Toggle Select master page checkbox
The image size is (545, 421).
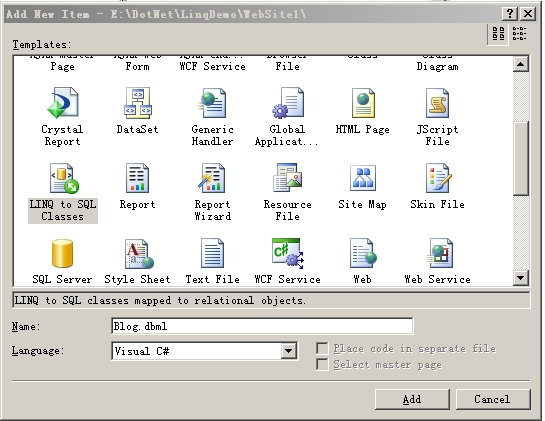[322, 364]
